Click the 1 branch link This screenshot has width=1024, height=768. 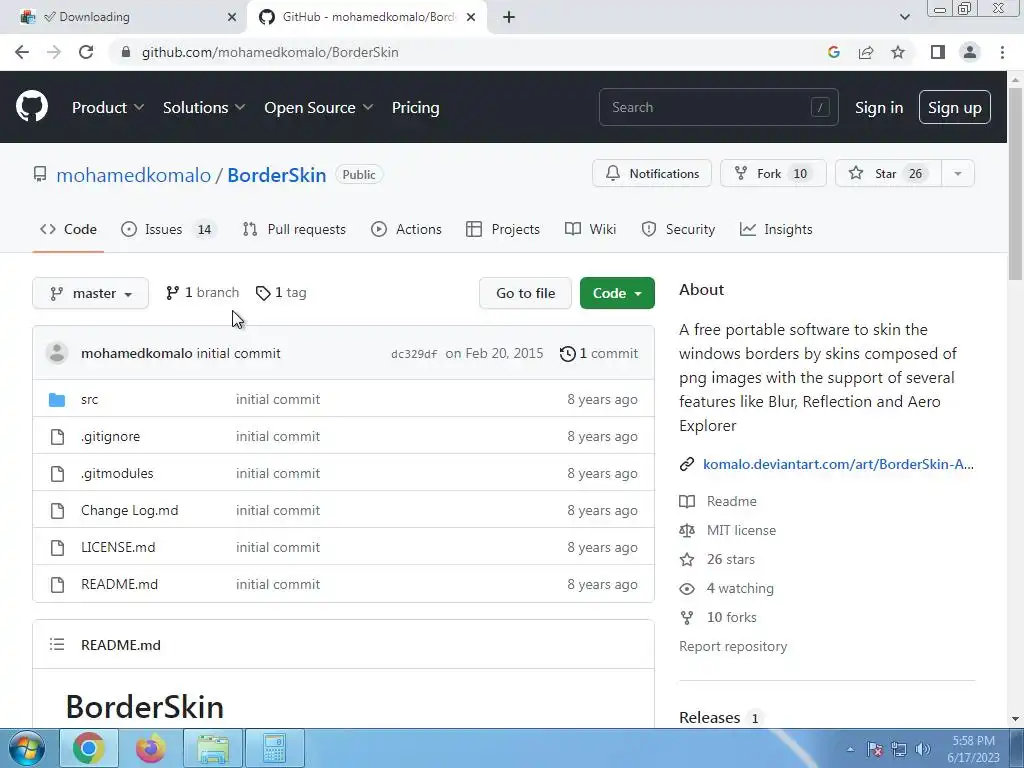point(202,293)
